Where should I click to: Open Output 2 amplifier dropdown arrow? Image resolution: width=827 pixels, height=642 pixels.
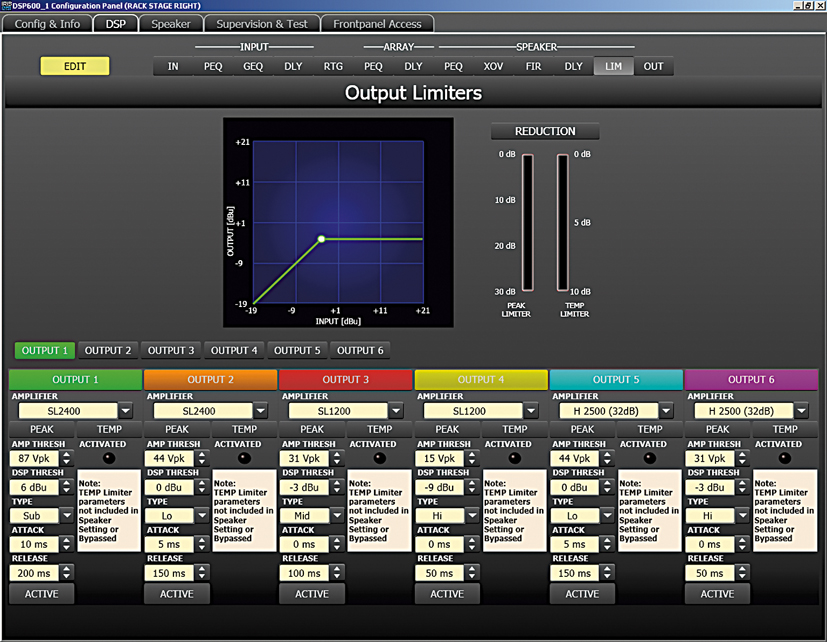click(261, 410)
